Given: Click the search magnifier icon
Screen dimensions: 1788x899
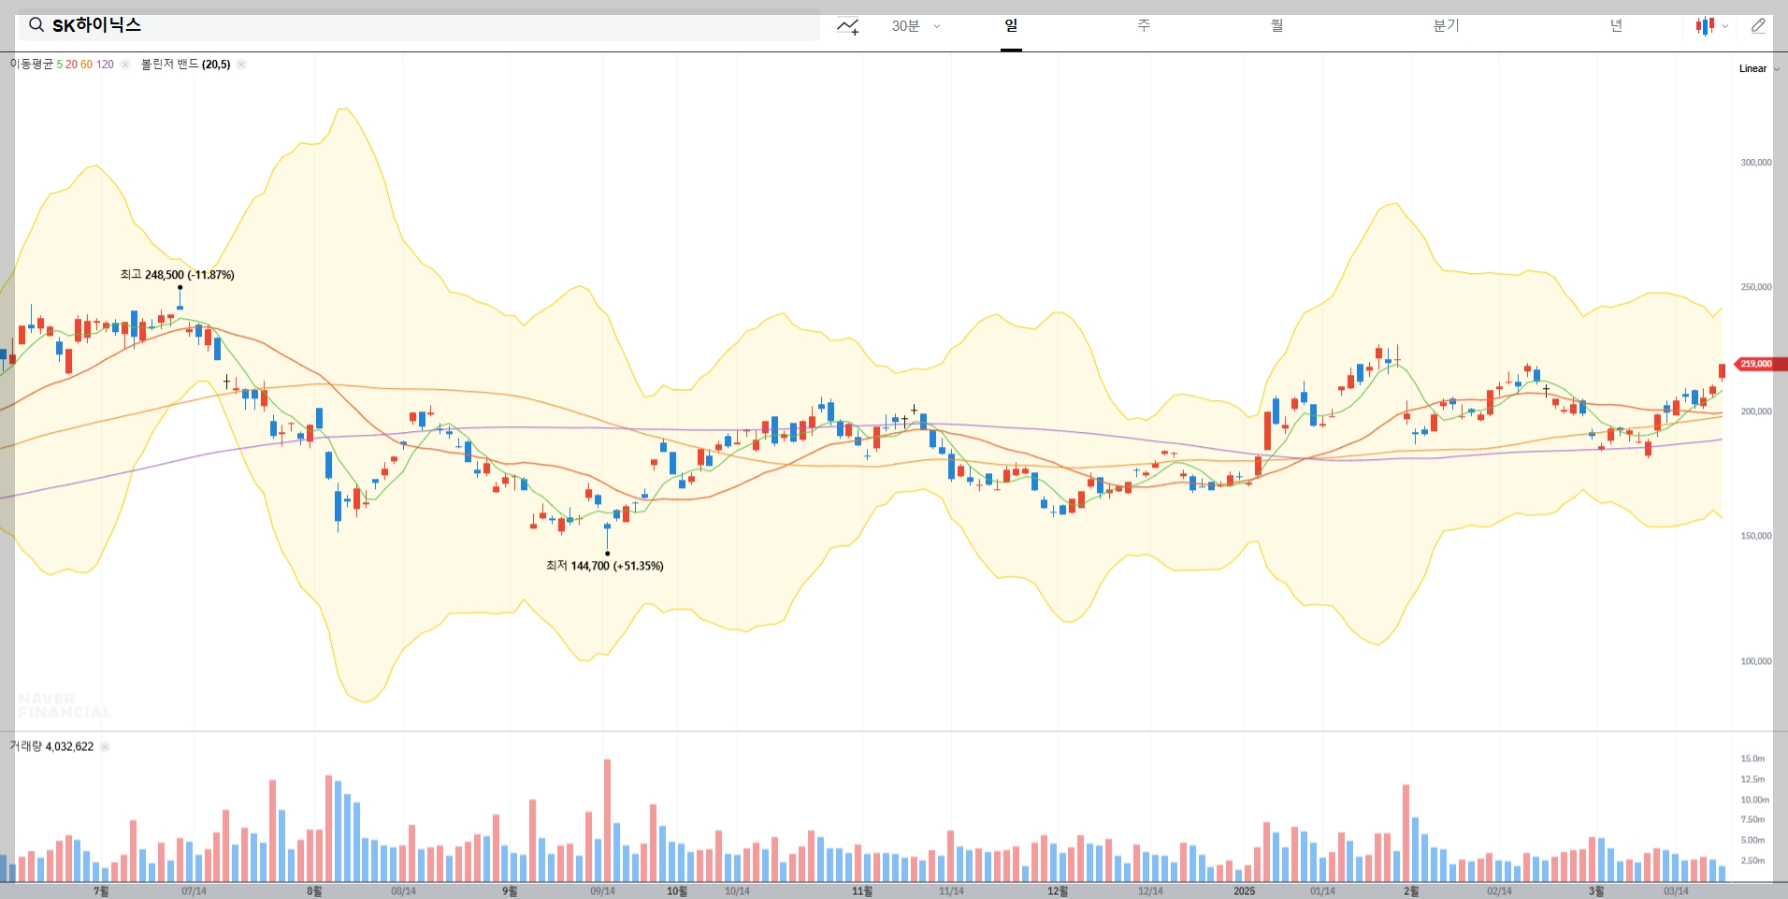Looking at the screenshot, I should coord(36,25).
